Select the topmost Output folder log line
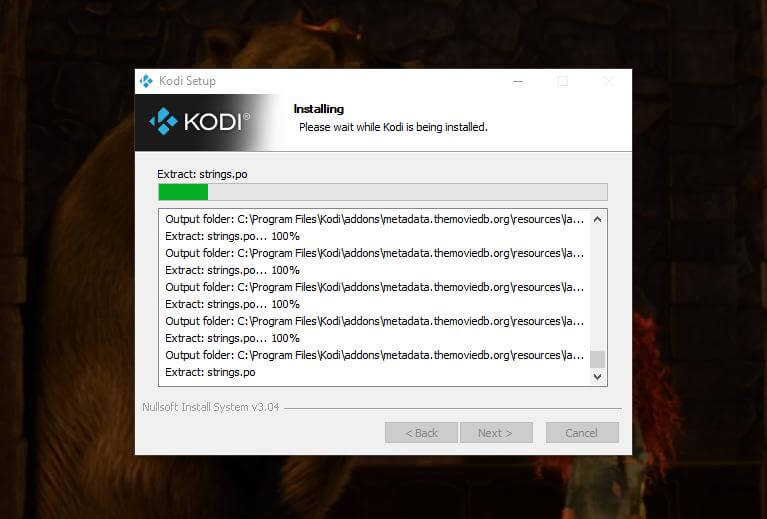The image size is (767, 519). pyautogui.click(x=374, y=219)
